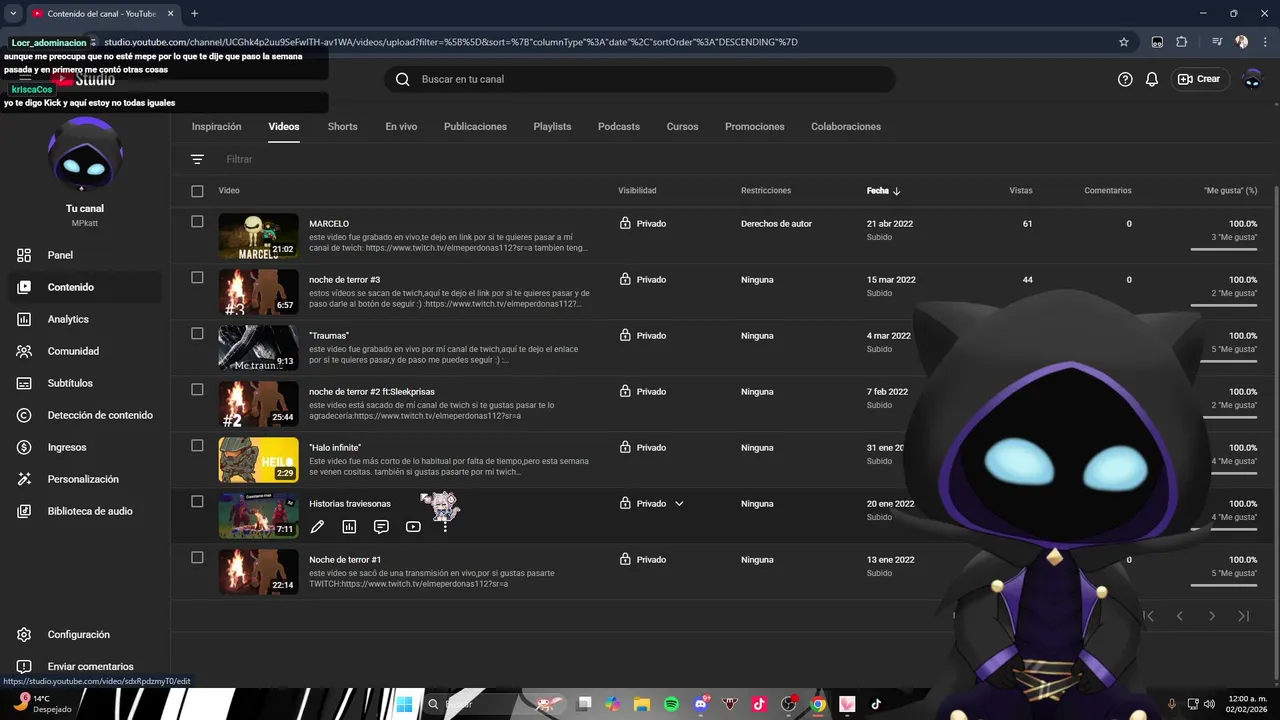1280x720 pixels.
Task: Click the Buscar en tu canal search field
Action: click(640, 79)
